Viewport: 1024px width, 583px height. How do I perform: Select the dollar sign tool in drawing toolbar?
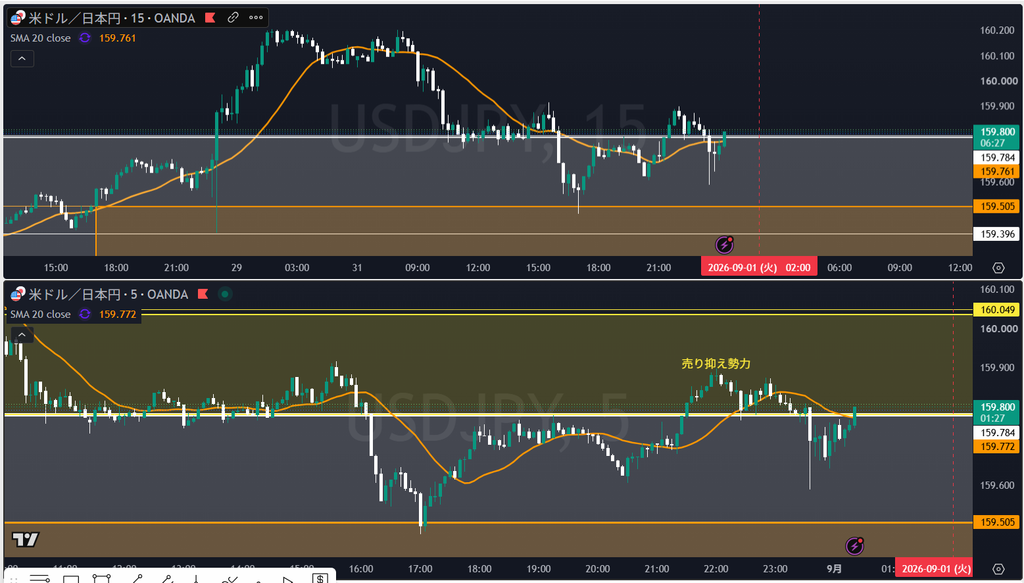point(319,578)
